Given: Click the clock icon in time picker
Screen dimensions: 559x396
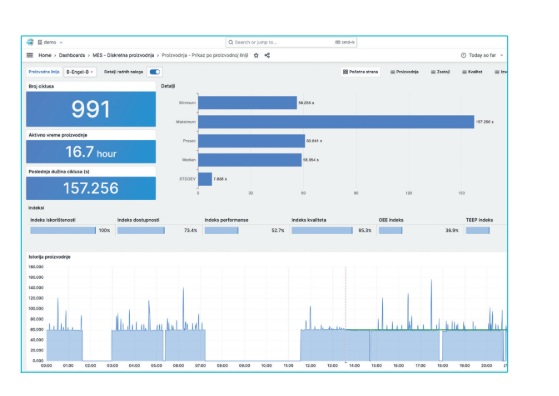Looking at the screenshot, I should [x=463, y=55].
